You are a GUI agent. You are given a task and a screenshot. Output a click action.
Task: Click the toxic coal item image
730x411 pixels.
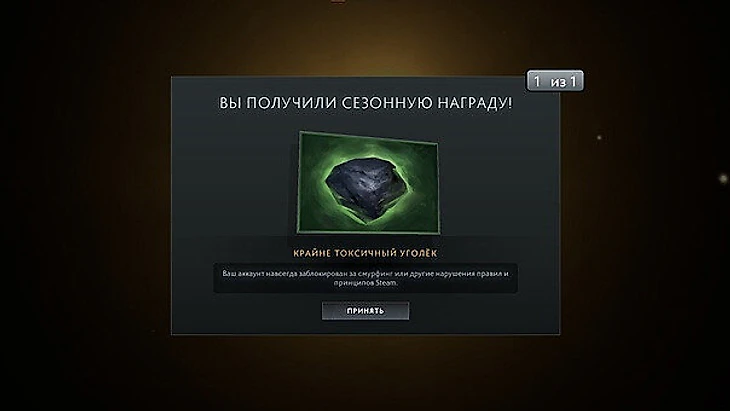368,182
